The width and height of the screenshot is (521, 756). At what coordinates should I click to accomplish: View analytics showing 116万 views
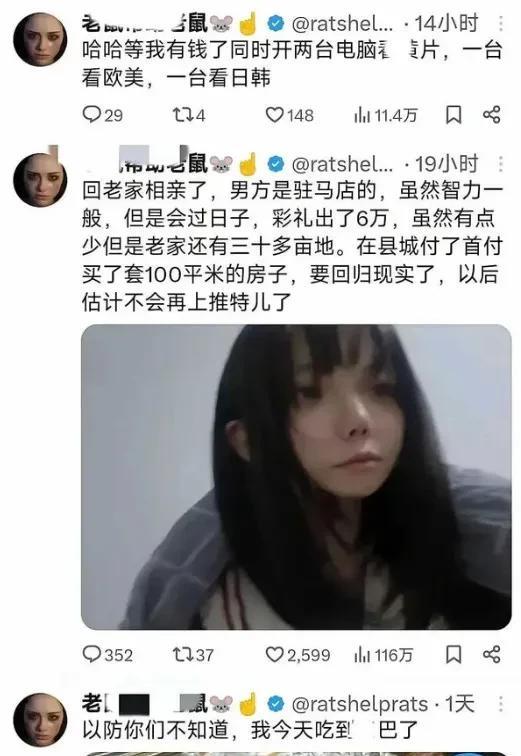pyautogui.click(x=384, y=654)
